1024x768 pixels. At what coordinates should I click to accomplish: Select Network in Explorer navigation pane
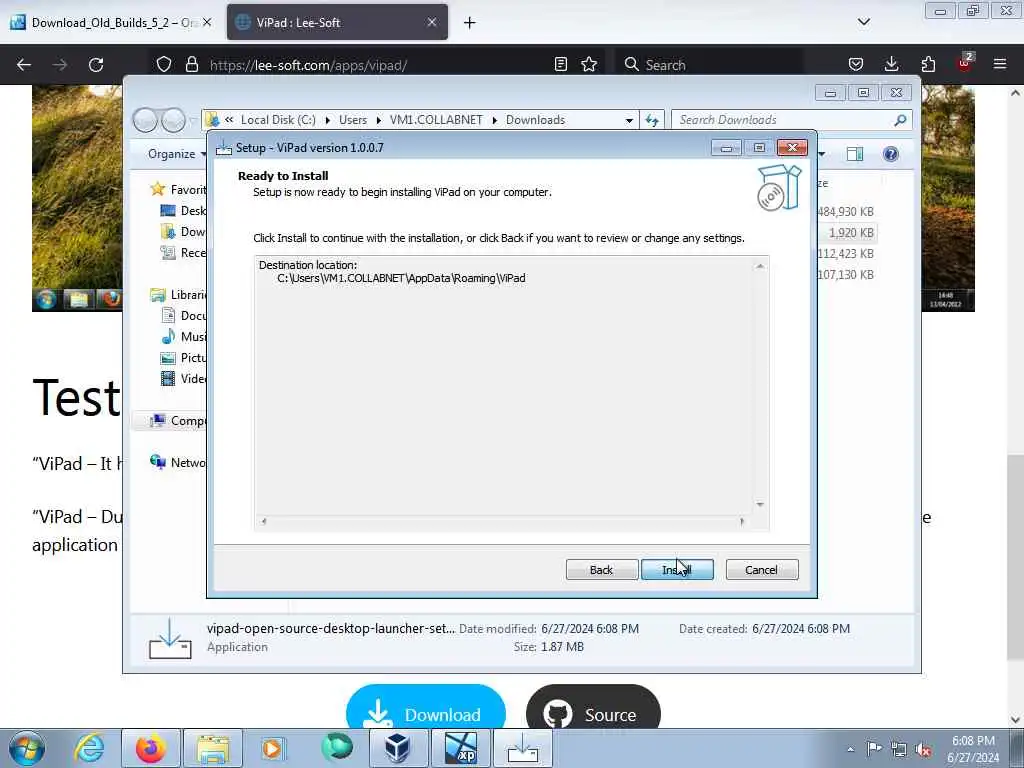(178, 462)
